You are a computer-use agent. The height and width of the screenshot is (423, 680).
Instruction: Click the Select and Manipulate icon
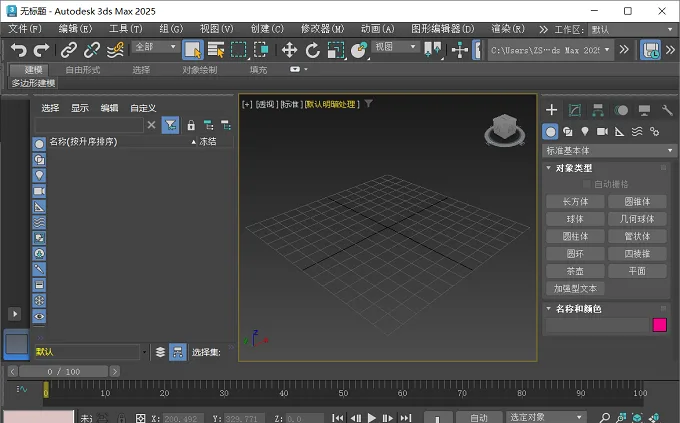[460, 50]
